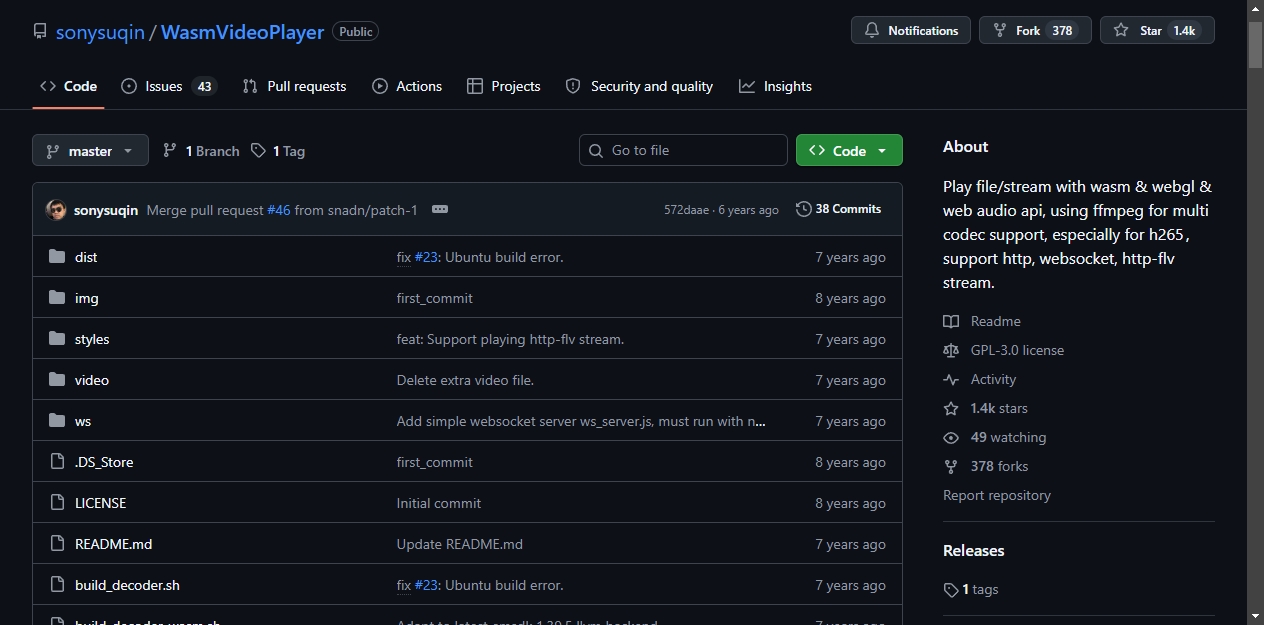
Task: Click the ws folder icon
Action: click(57, 421)
